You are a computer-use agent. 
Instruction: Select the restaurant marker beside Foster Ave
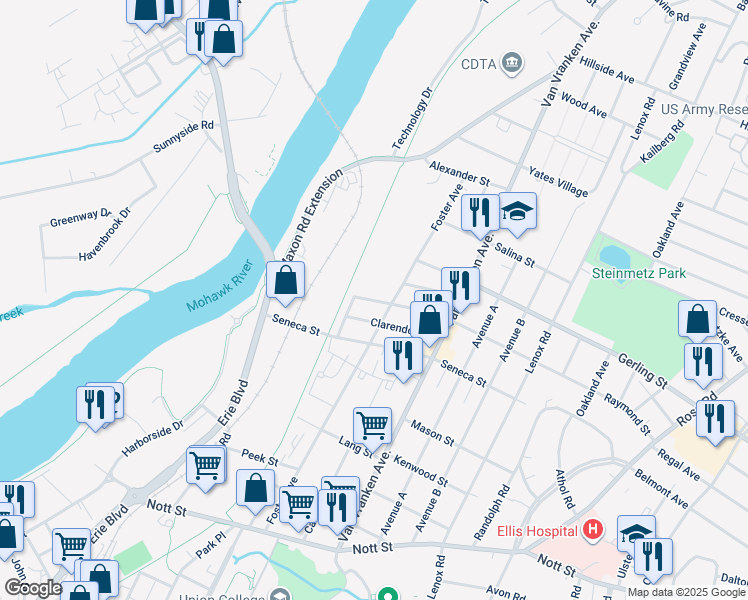coord(480,215)
